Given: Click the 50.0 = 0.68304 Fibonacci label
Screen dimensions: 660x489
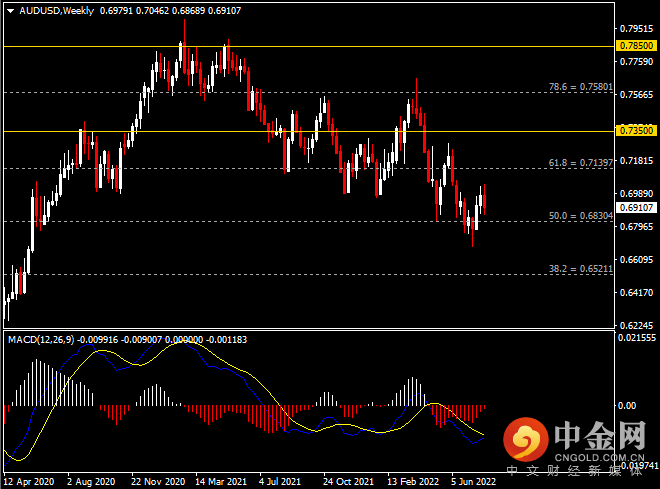Looking at the screenshot, I should click(x=580, y=215).
